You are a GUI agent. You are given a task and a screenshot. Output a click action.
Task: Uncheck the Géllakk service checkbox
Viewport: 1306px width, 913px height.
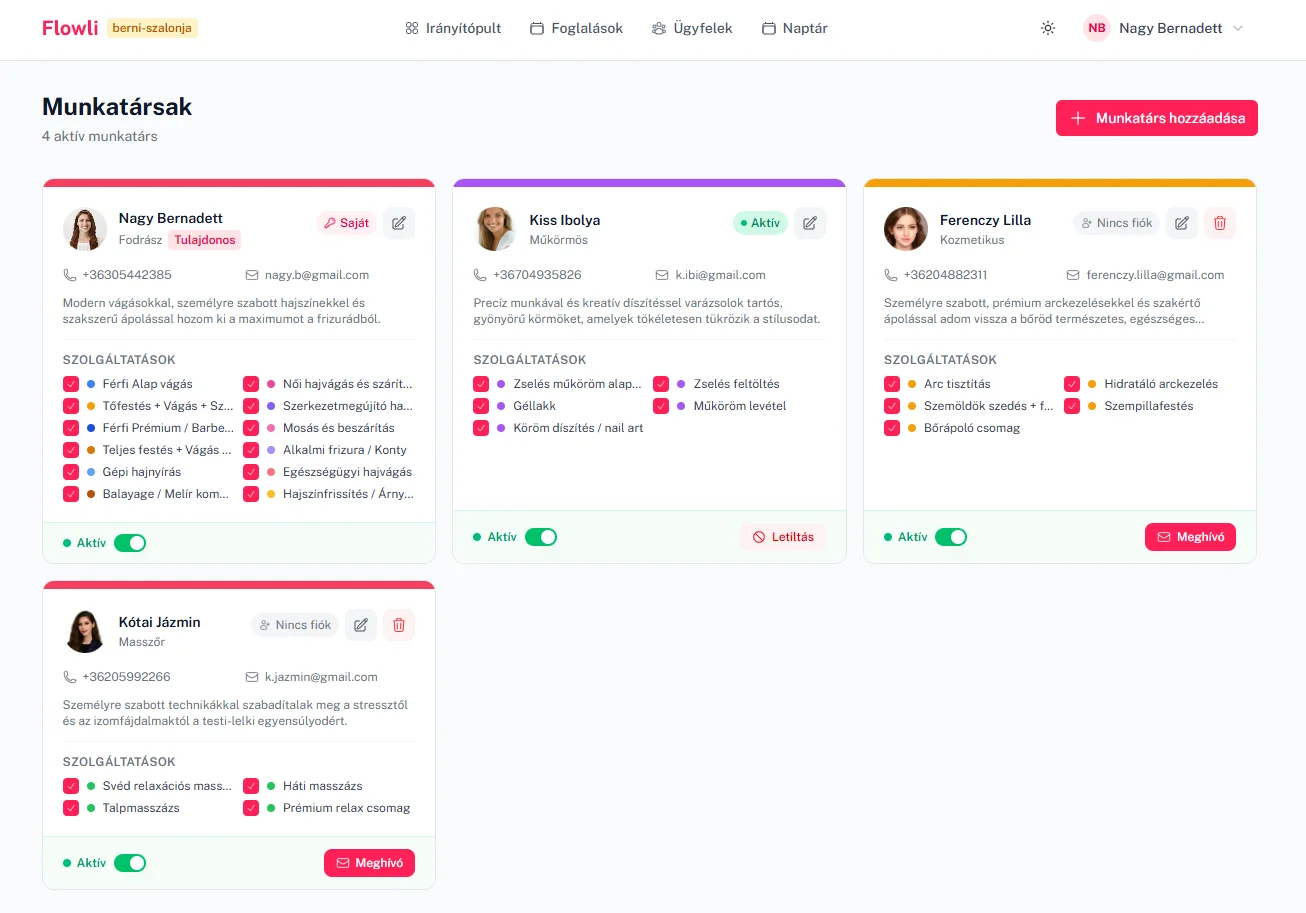[481, 406]
